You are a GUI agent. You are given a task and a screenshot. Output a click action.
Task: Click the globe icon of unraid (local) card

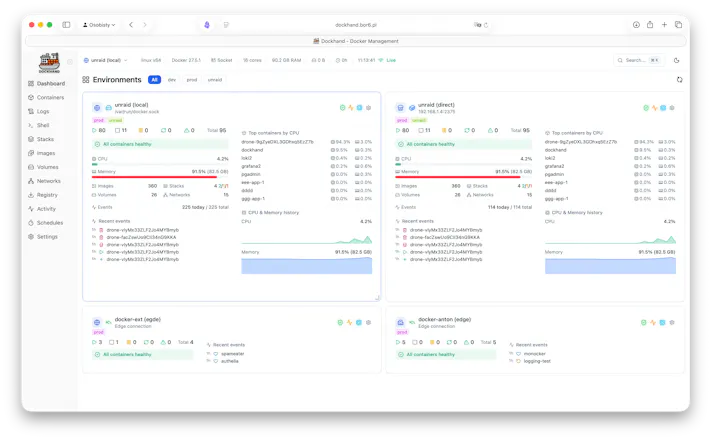tap(97, 108)
